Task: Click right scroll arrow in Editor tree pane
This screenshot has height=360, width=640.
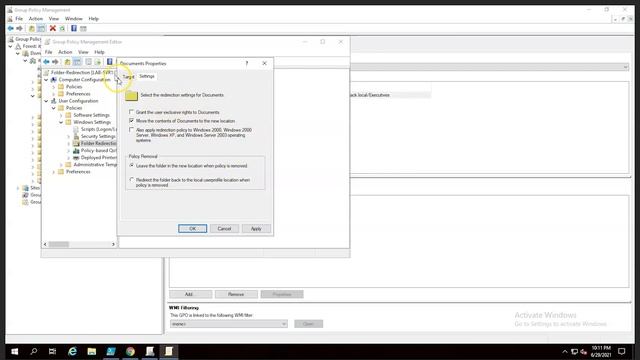Action: [113, 244]
